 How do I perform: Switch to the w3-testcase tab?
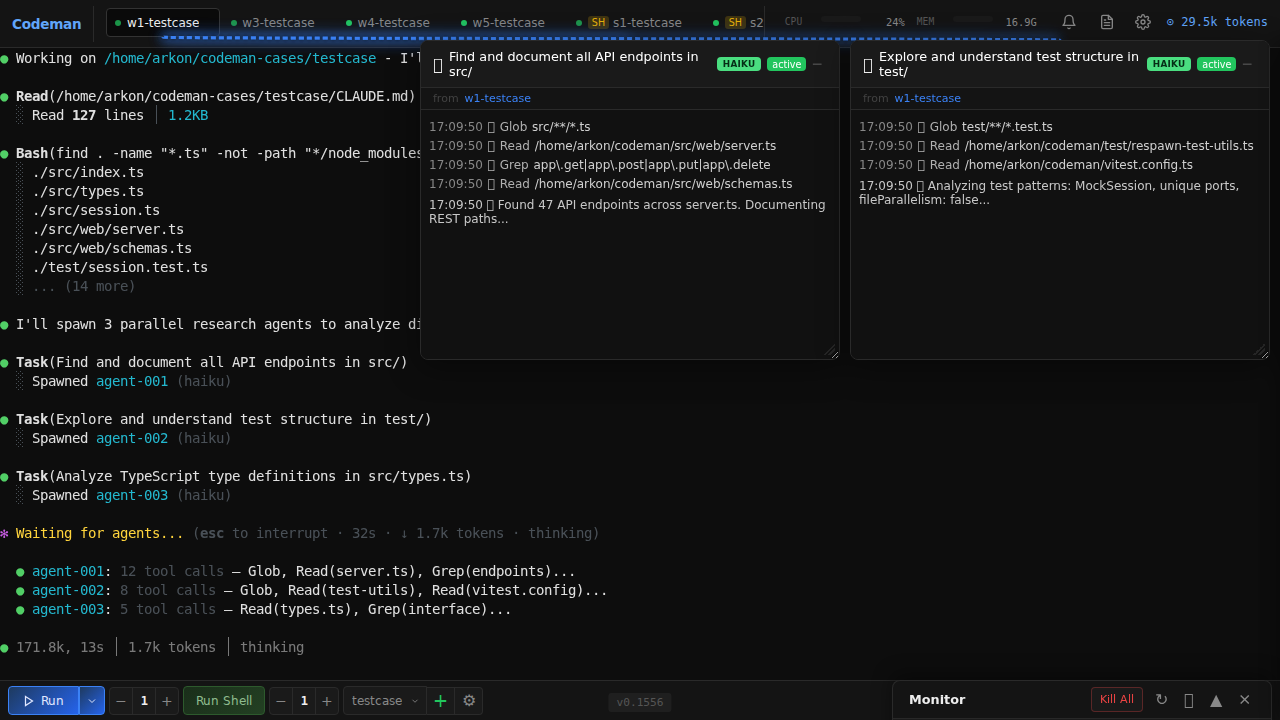point(277,21)
